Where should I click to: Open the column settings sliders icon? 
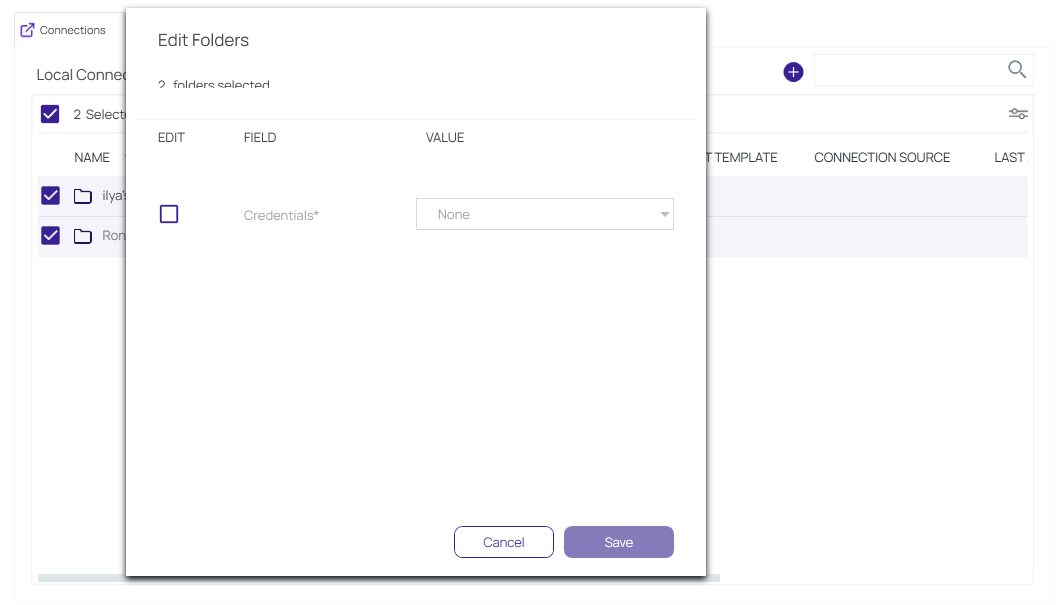pos(1018,114)
